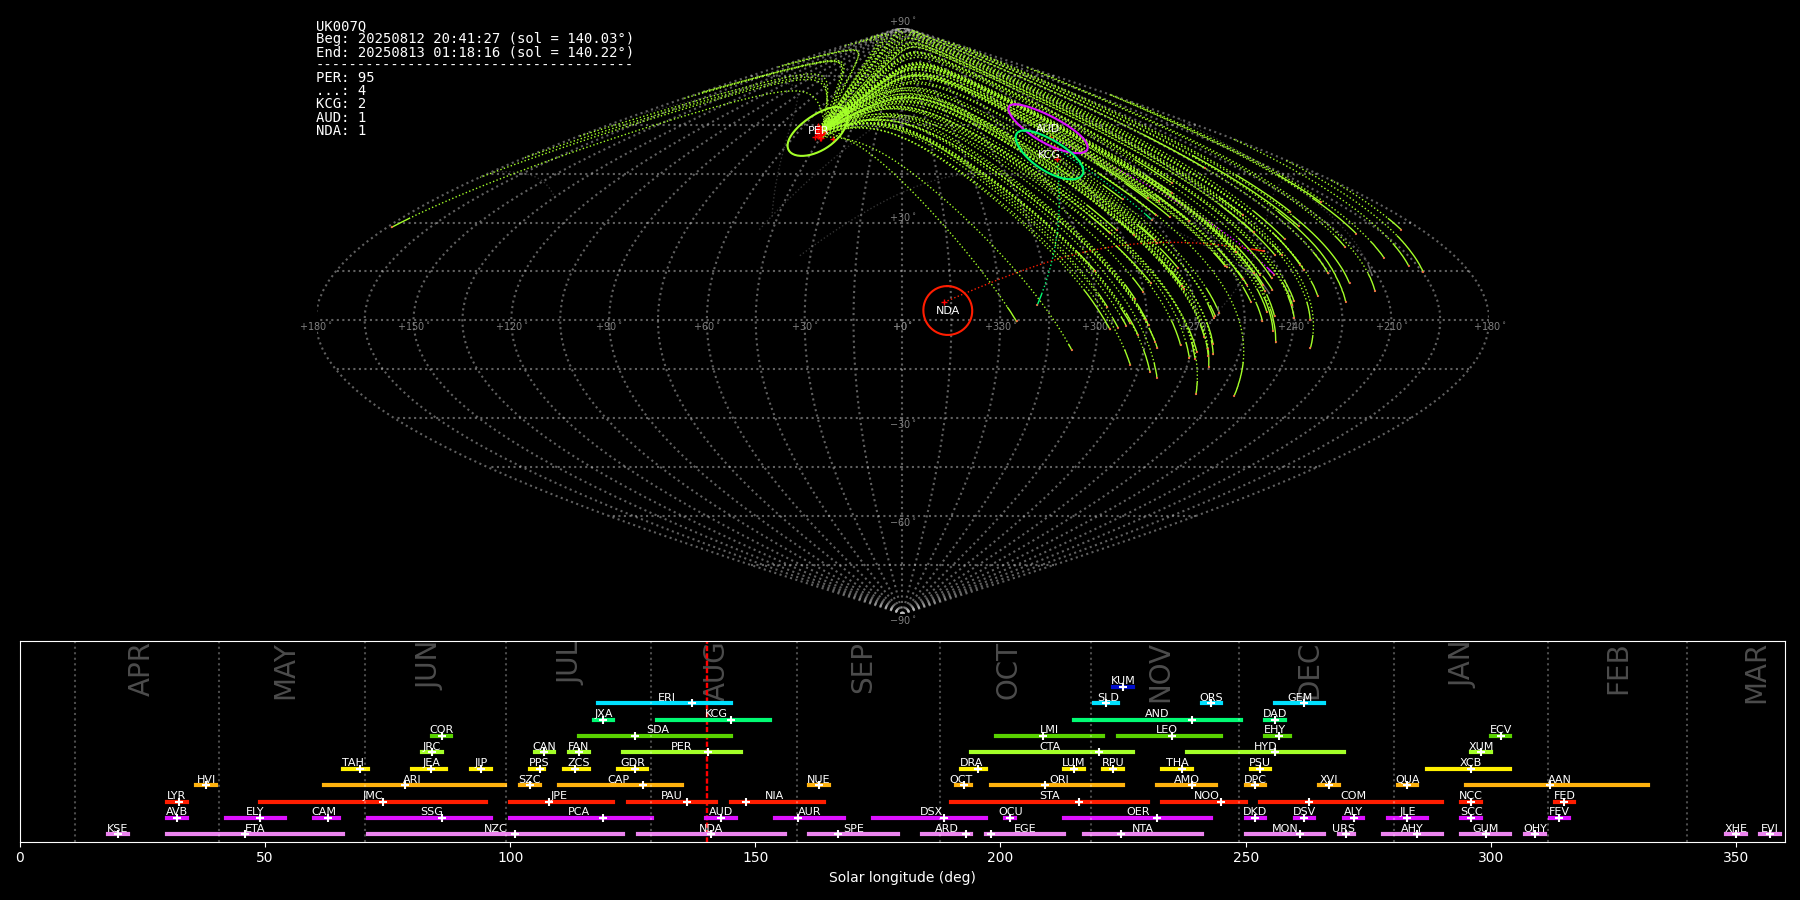Click the PER shower bar in the timeline
Image resolution: width=1800 pixels, height=900 pixels.
[682, 752]
